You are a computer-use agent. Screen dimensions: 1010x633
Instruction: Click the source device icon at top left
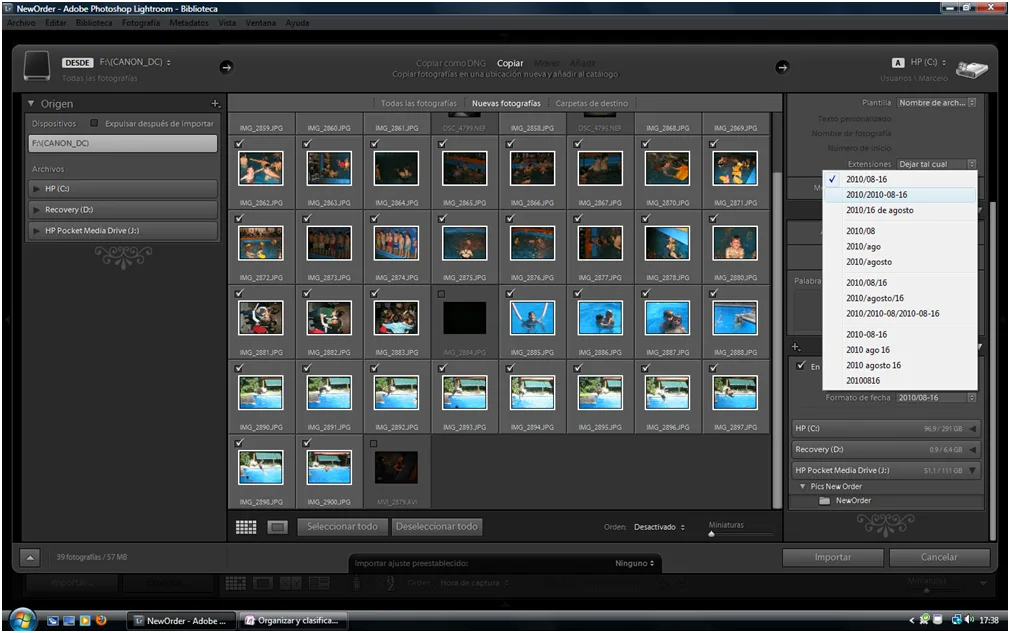coord(37,66)
